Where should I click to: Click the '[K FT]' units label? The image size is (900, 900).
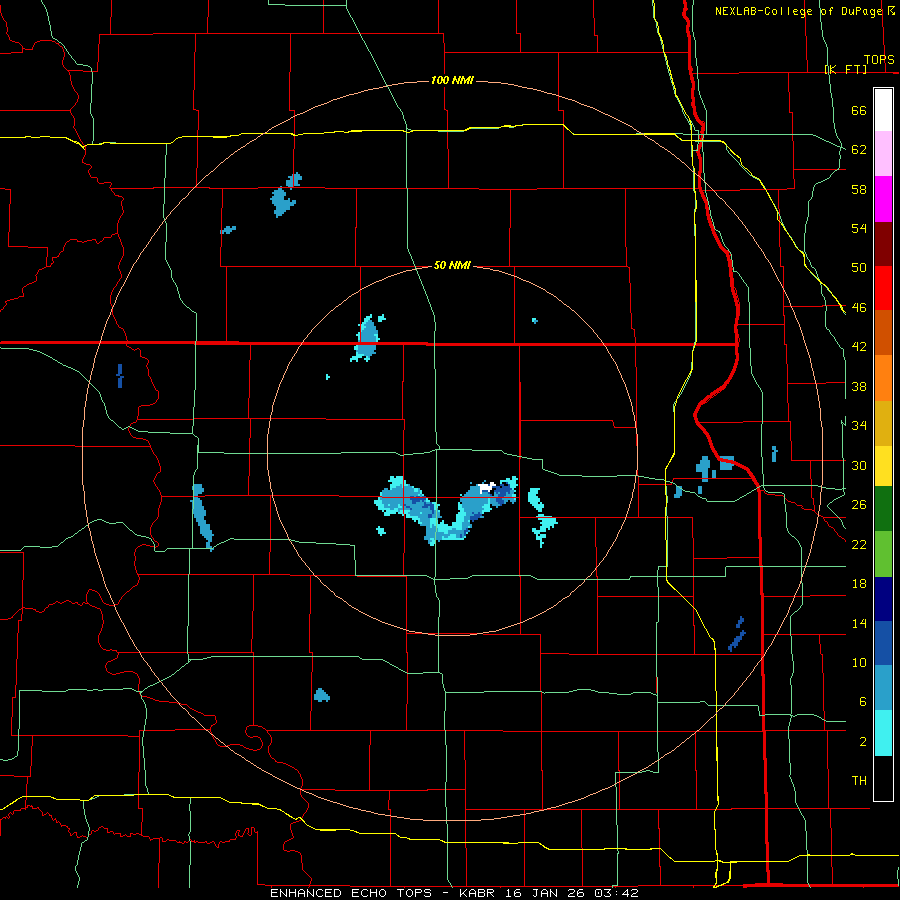coord(845,69)
